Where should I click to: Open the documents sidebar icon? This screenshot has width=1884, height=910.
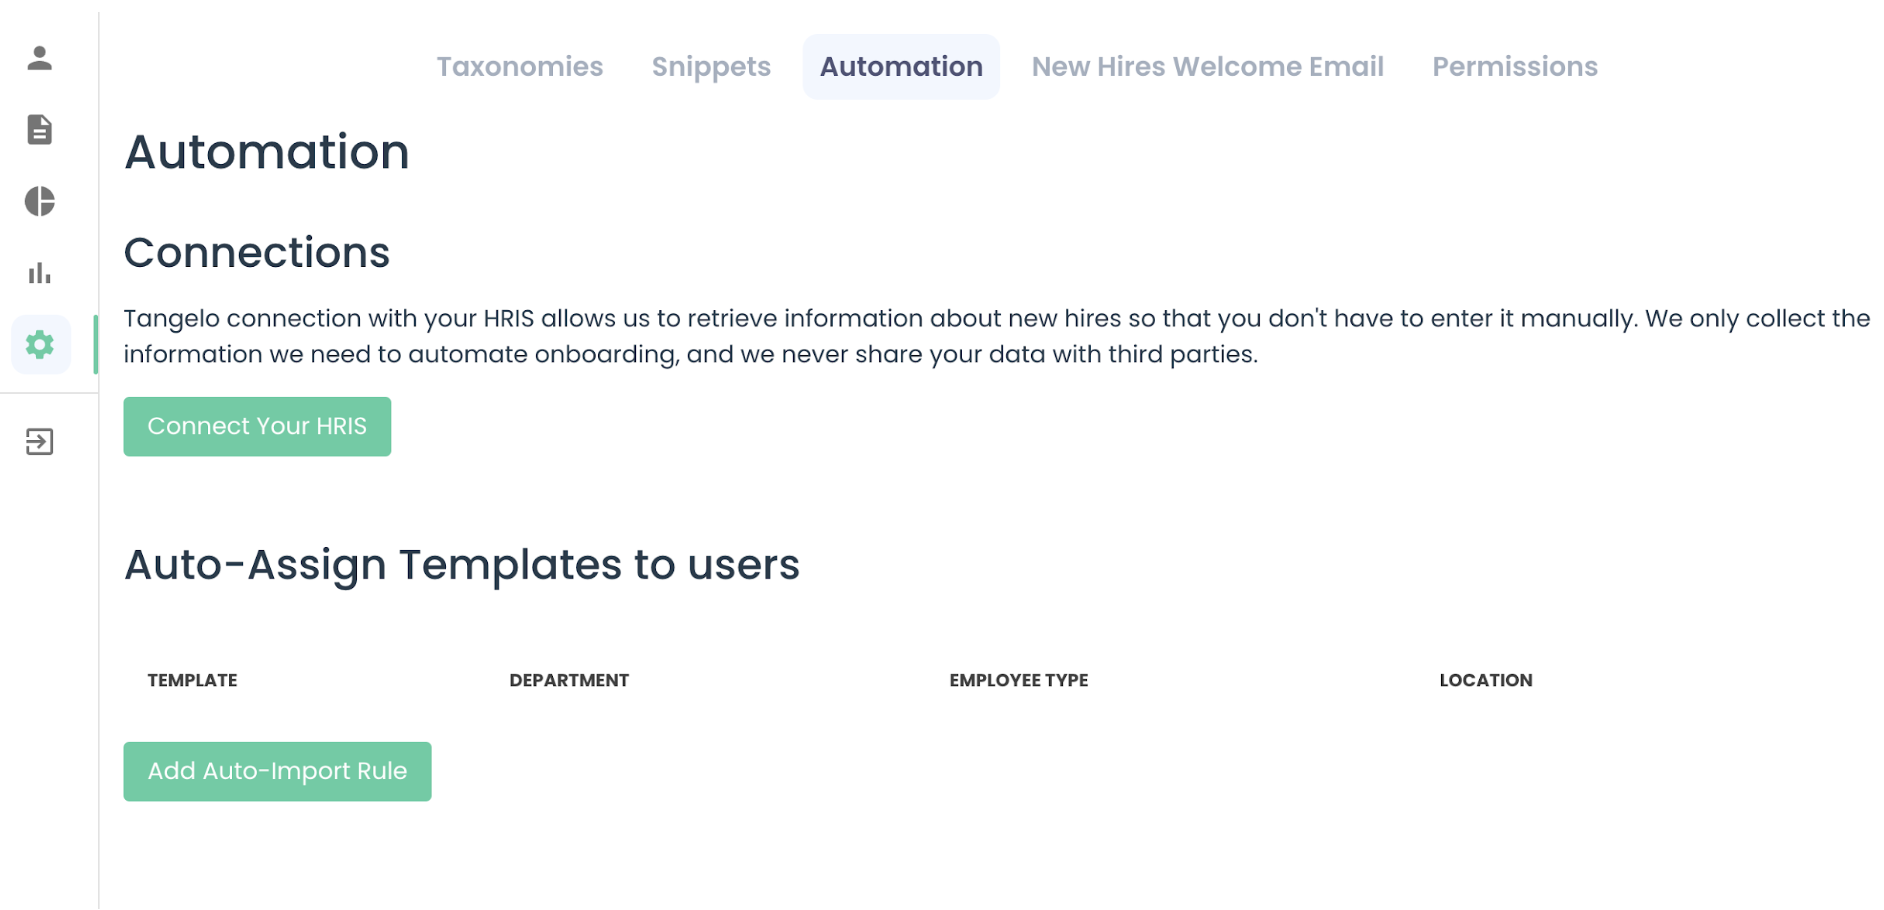tap(40, 130)
